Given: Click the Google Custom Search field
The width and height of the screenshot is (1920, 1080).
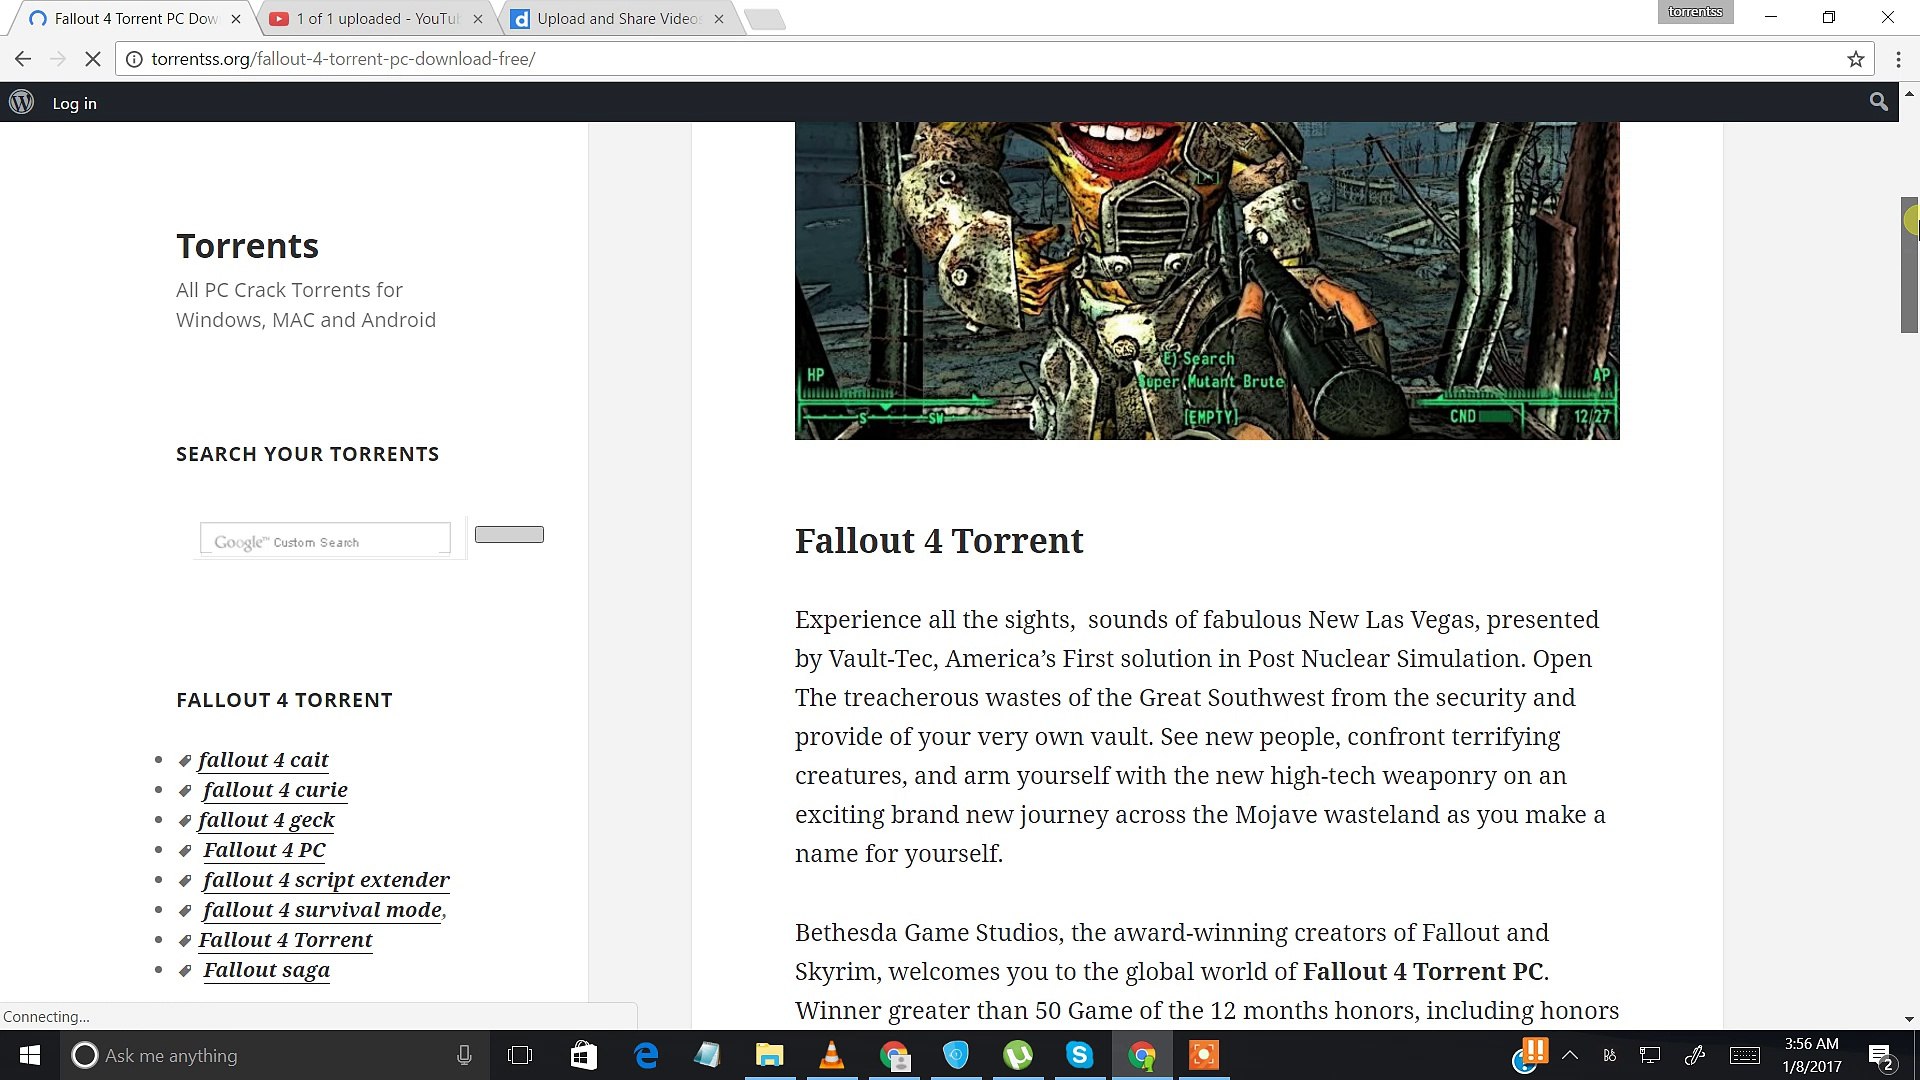Looking at the screenshot, I should [x=325, y=540].
